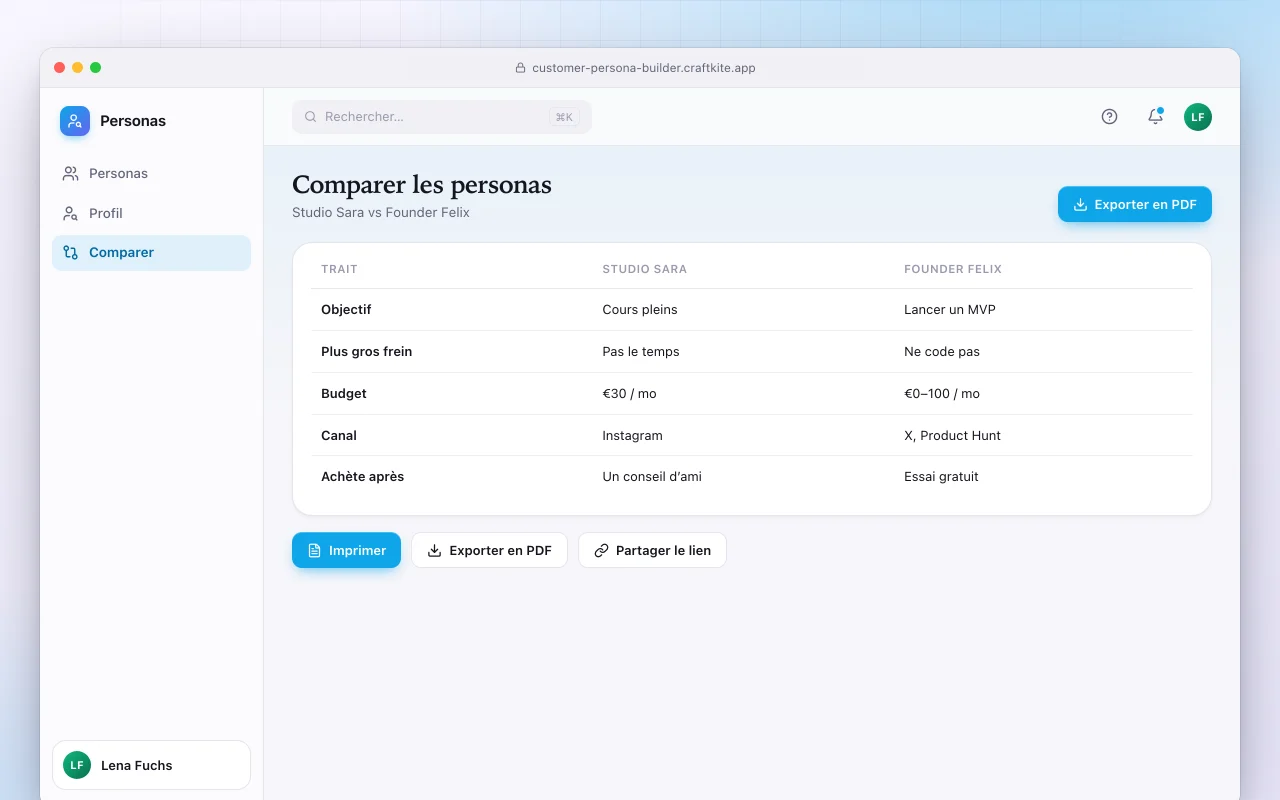1280x800 pixels.
Task: Select the Budget row label
Action: click(x=344, y=394)
